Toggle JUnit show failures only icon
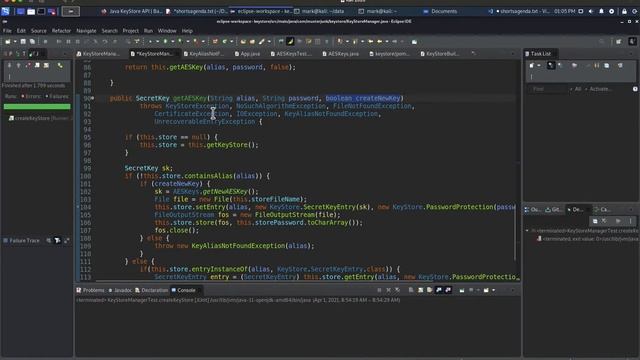Viewport: 640px width, 360px height. click(28, 65)
